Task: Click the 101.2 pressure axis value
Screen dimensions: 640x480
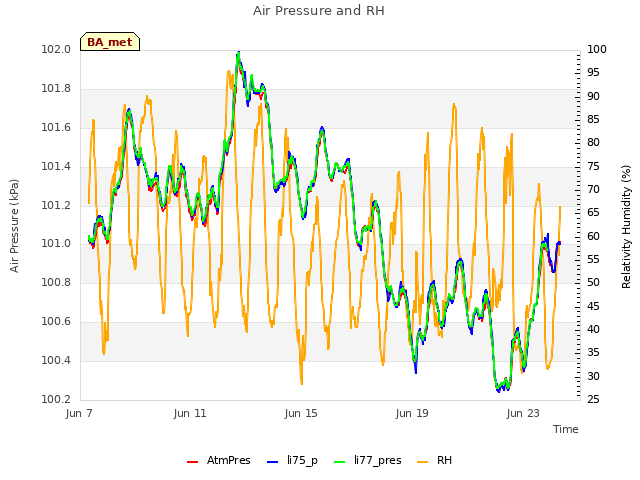Action: (x=56, y=205)
